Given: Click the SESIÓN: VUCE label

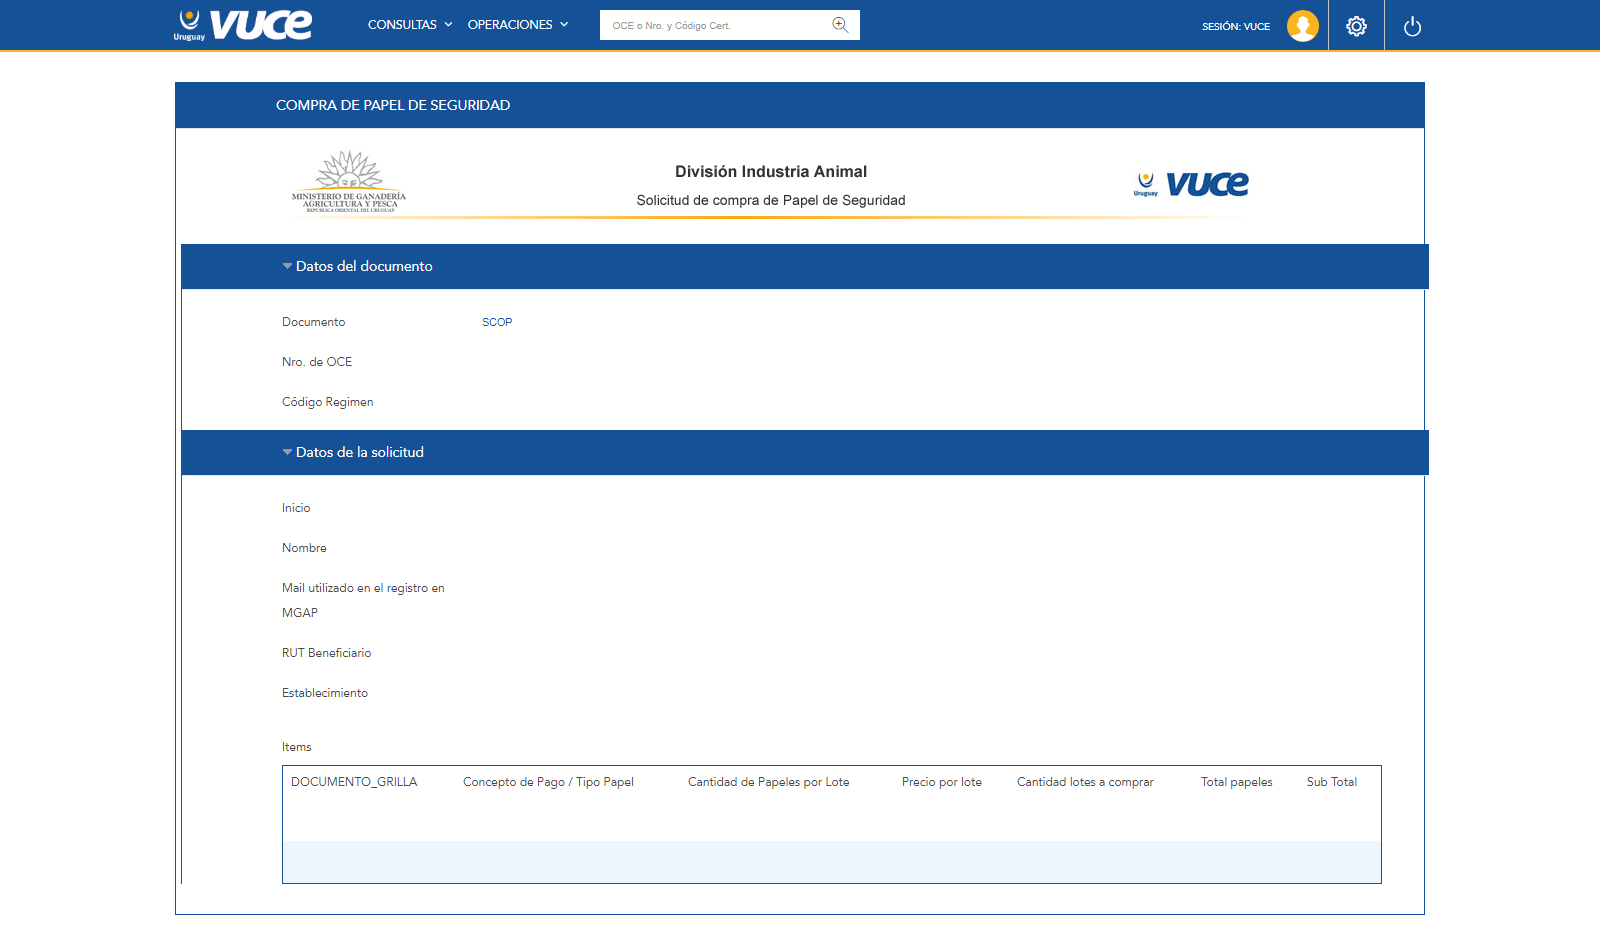Looking at the screenshot, I should (1236, 26).
